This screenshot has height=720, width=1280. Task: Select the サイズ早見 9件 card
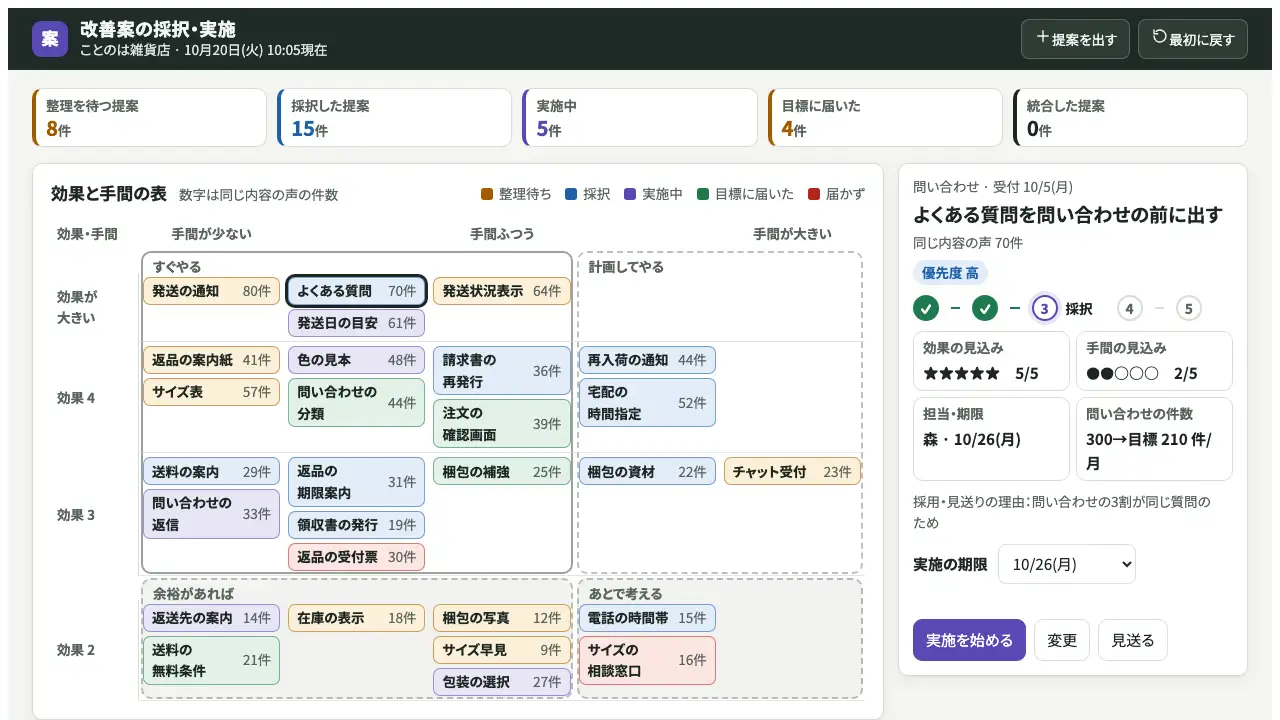[x=502, y=650]
